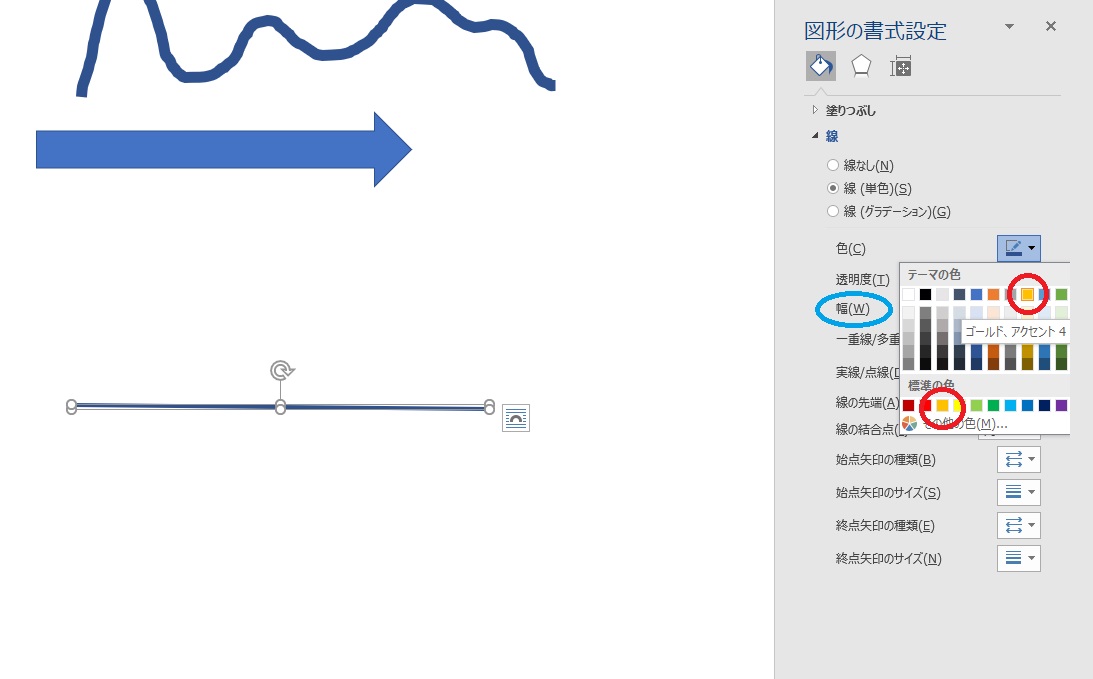This screenshot has width=1093, height=679.
Task: Click the middle handle of the selected line
Action: (280, 407)
